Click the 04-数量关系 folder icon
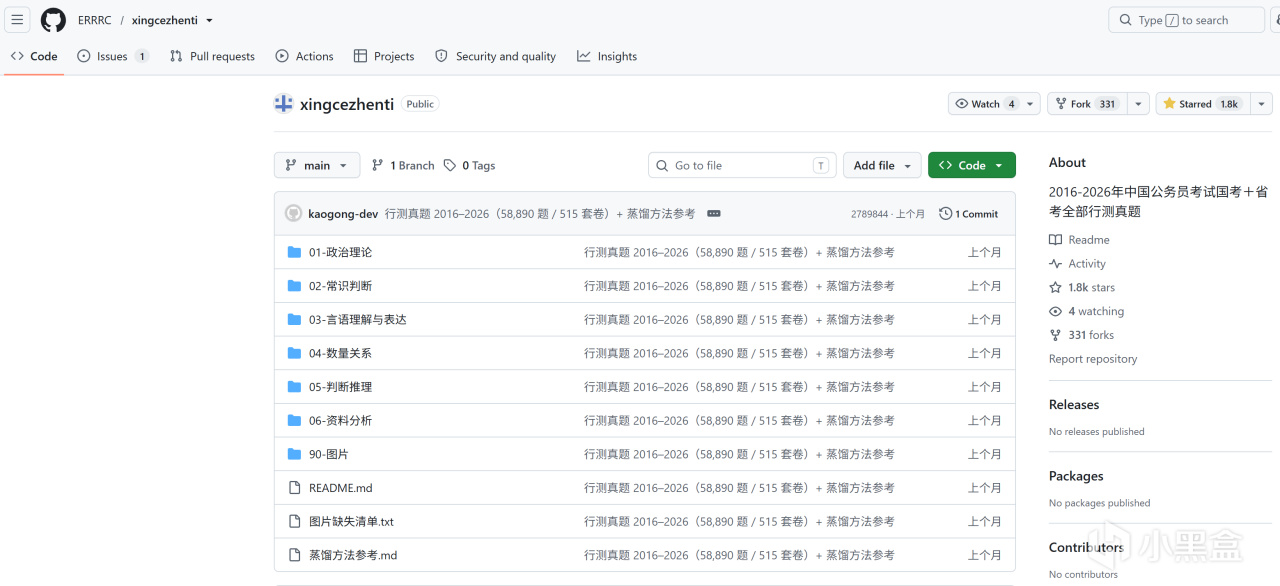The image size is (1280, 586). (x=294, y=353)
